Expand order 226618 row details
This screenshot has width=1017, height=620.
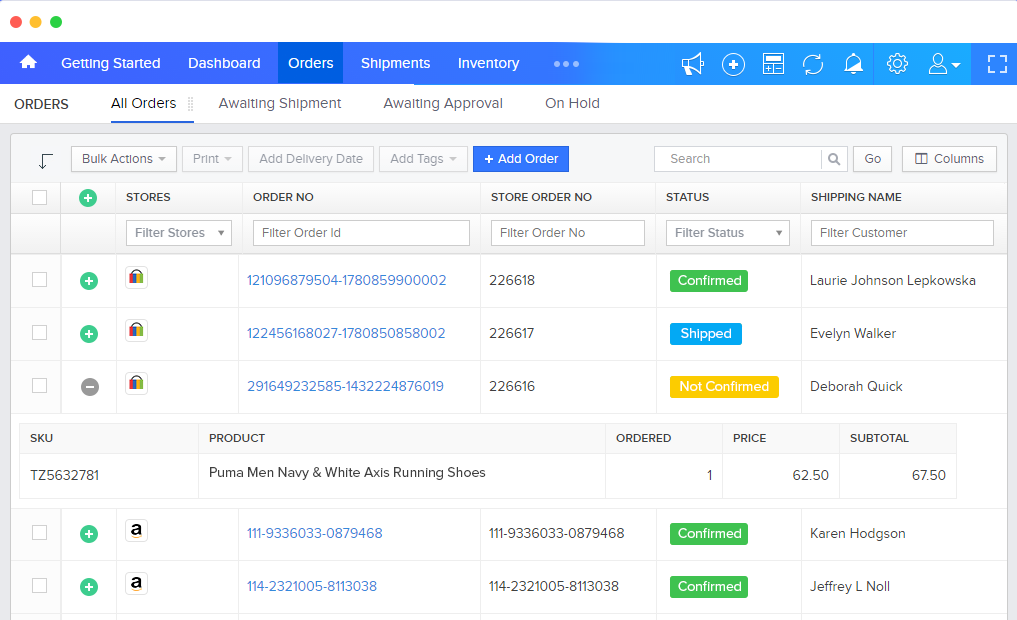89,281
